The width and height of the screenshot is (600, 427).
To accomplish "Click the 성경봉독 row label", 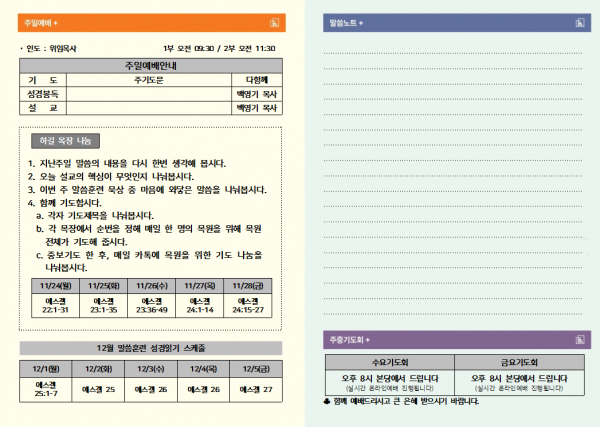I will (42, 92).
